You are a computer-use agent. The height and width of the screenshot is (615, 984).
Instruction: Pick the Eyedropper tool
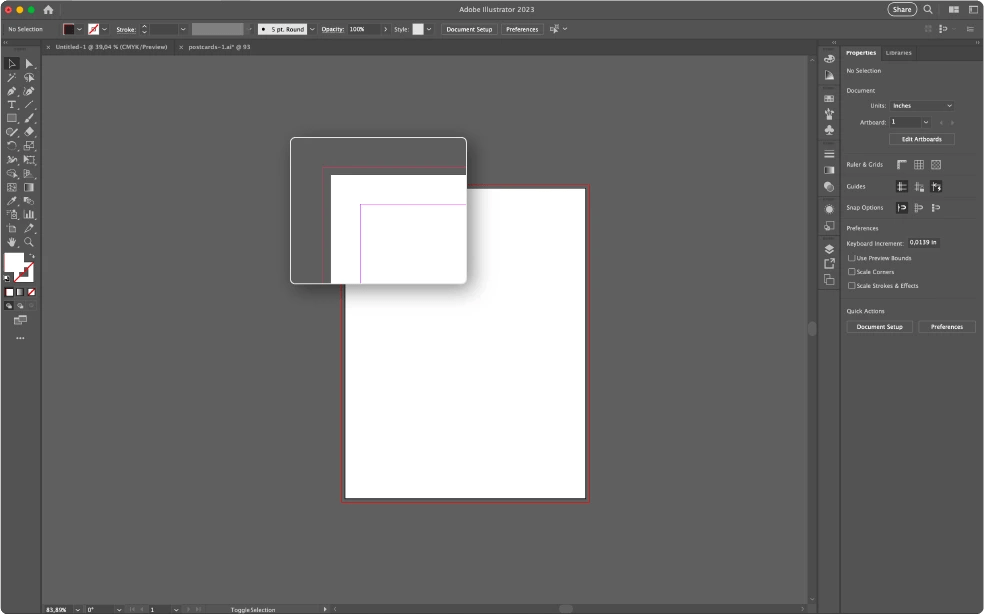(x=12, y=200)
